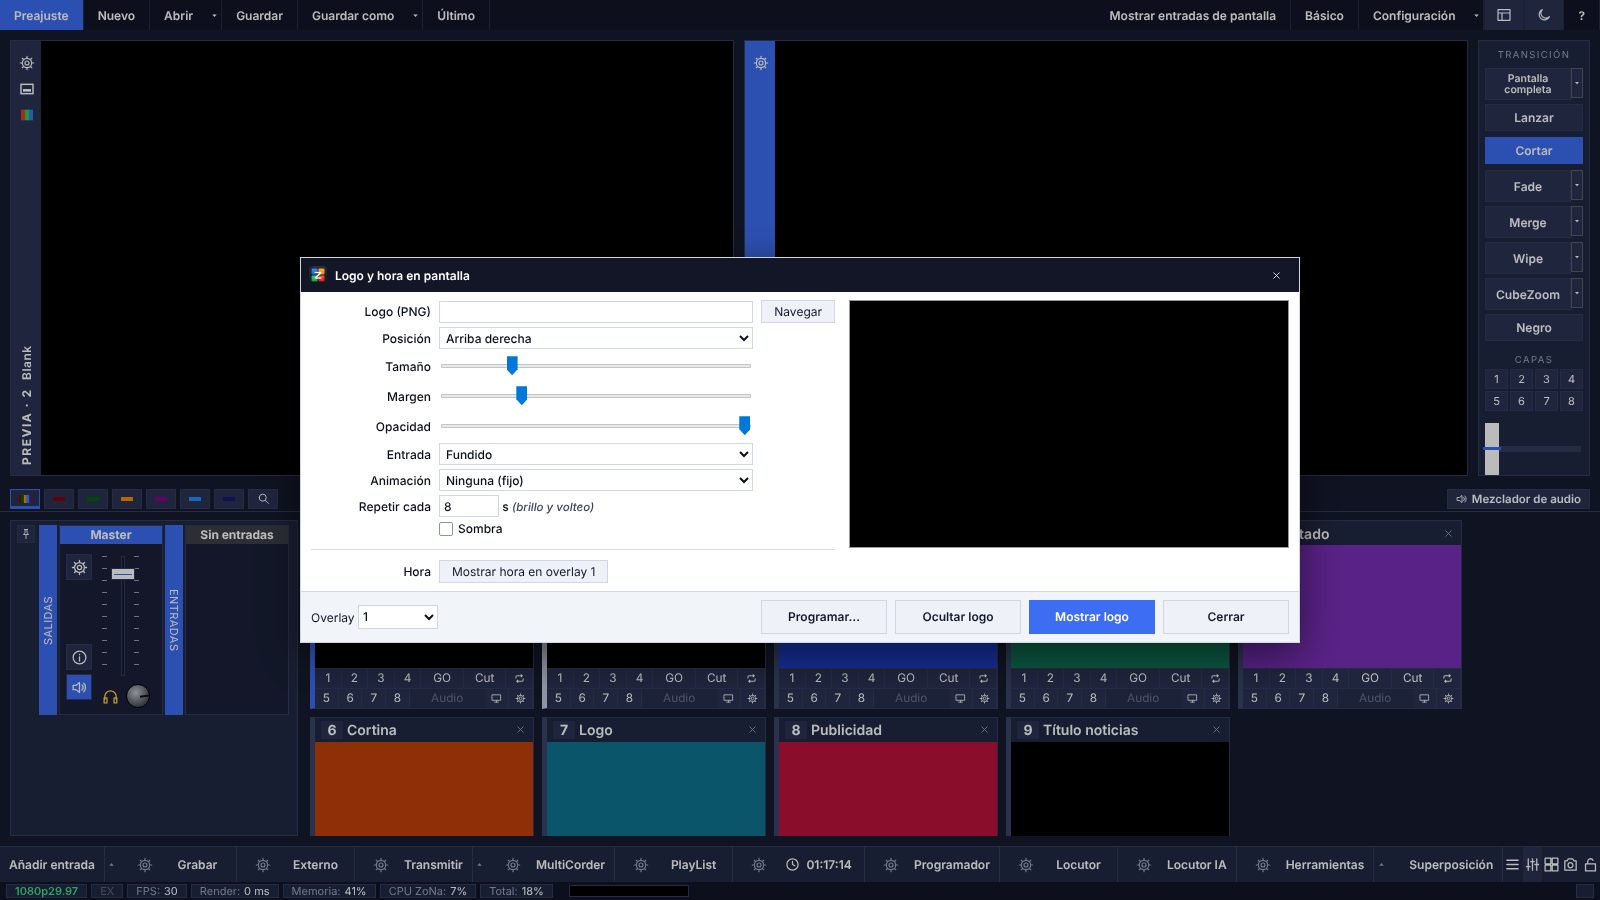1600x900 pixels.
Task: Click the Mostrar logo button
Action: (1091, 617)
